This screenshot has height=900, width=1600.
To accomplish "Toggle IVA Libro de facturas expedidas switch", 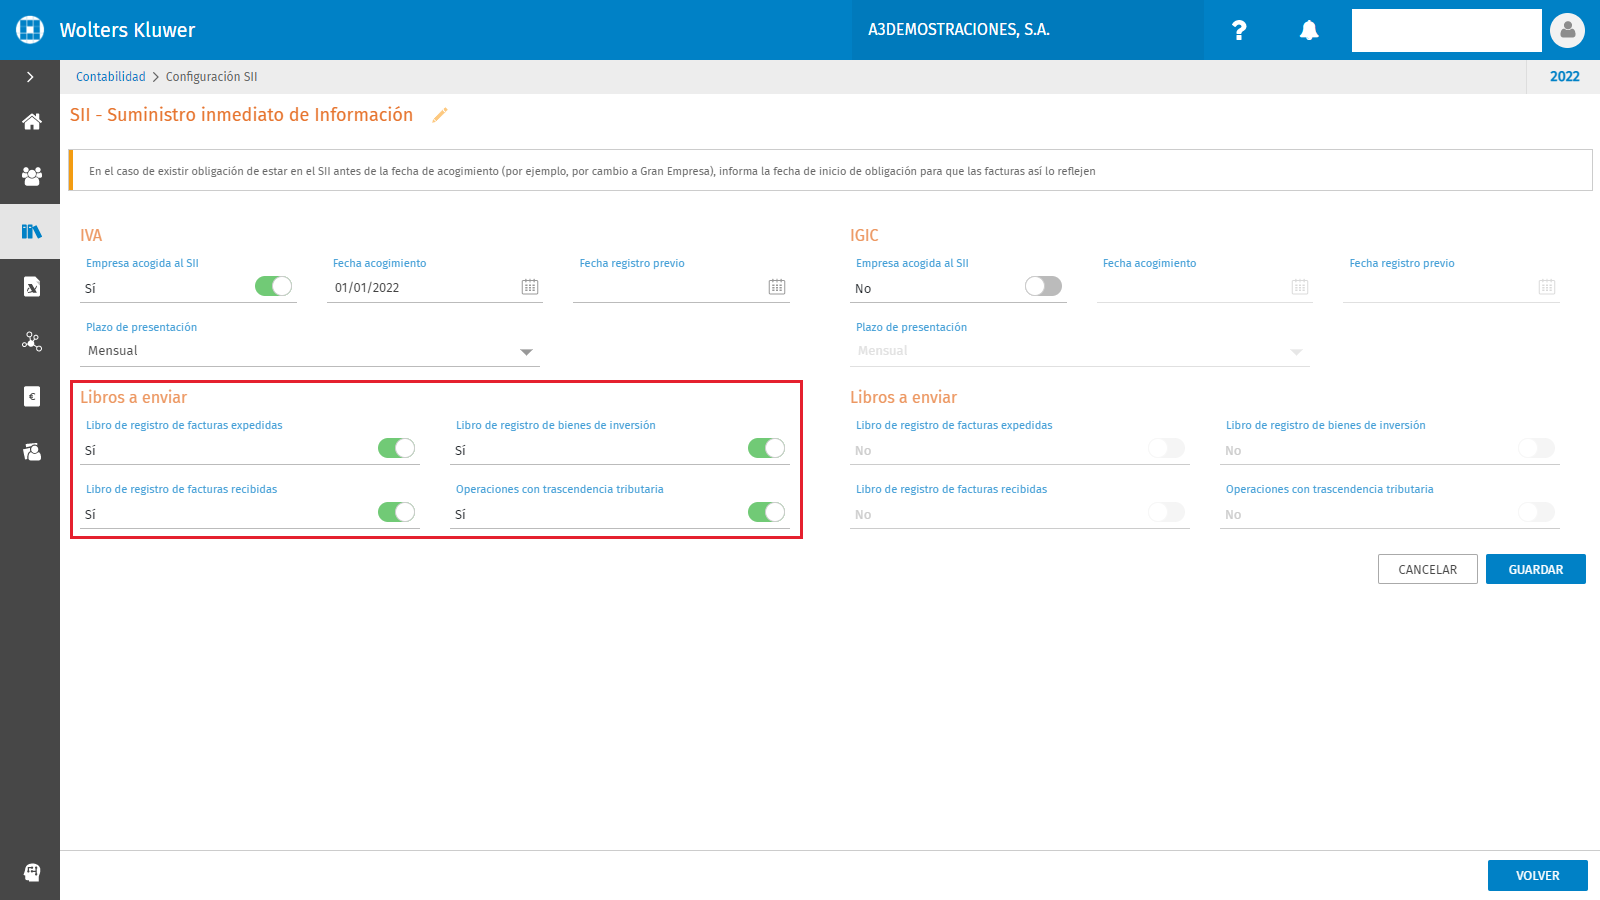I will (396, 448).
